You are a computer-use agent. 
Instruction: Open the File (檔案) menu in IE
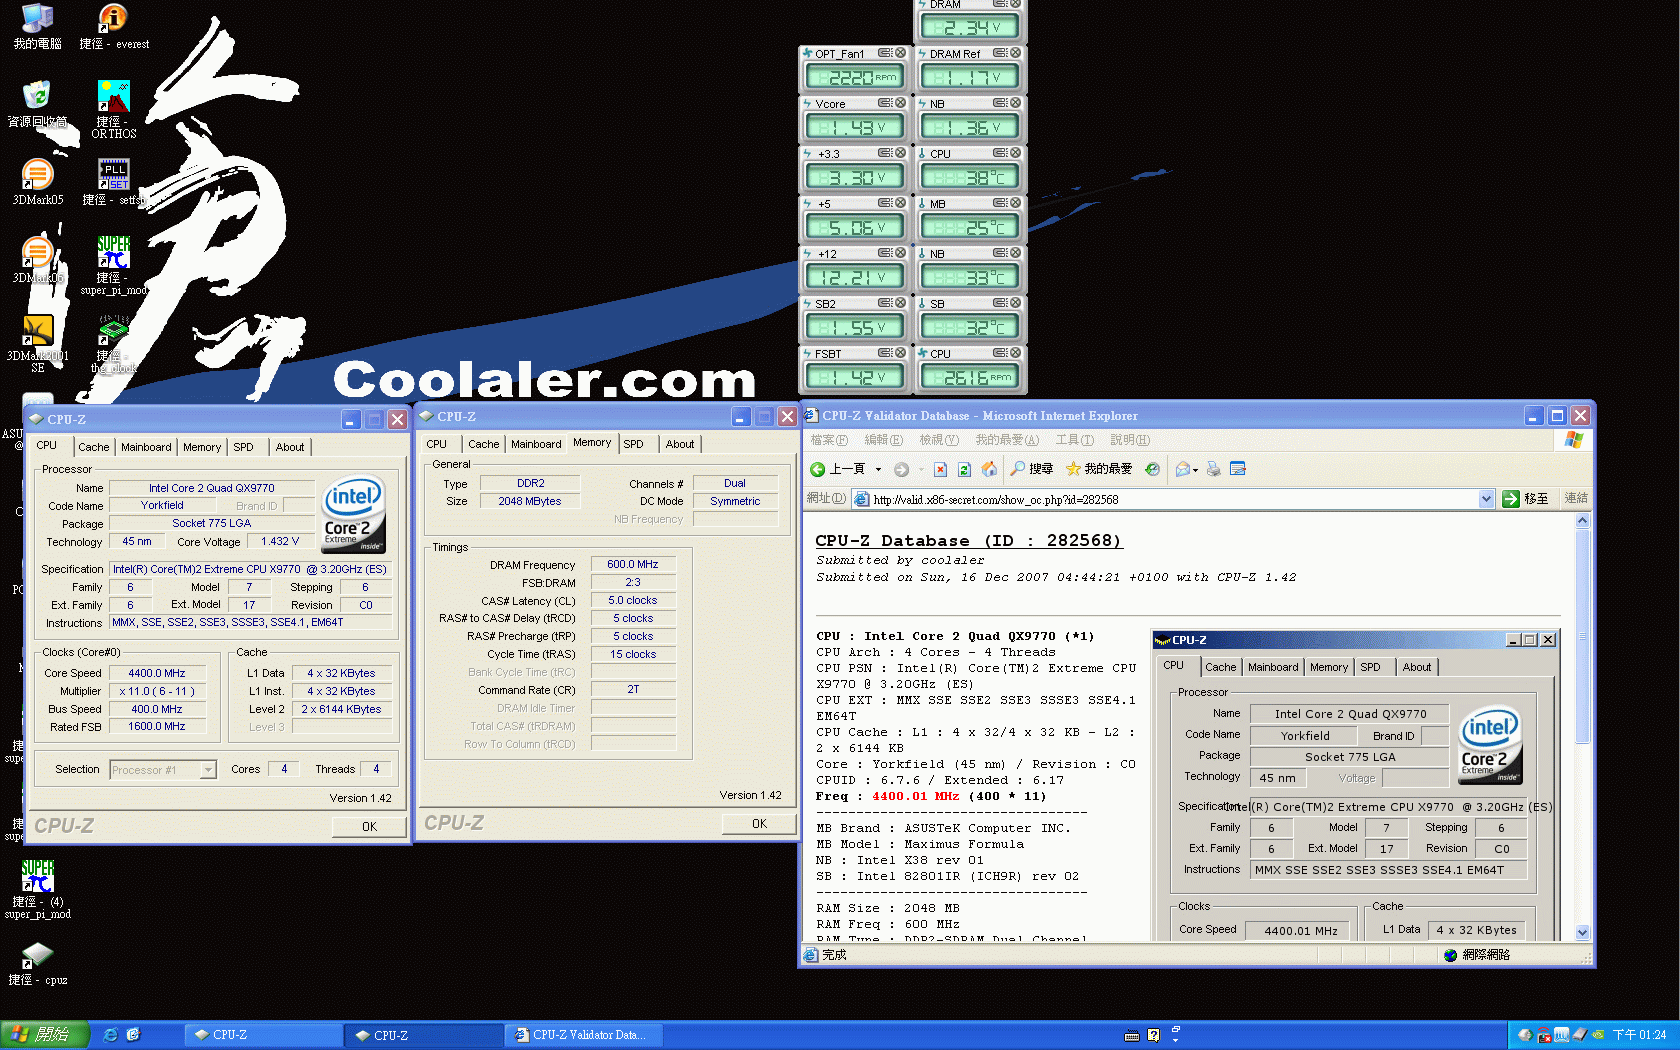tap(828, 440)
